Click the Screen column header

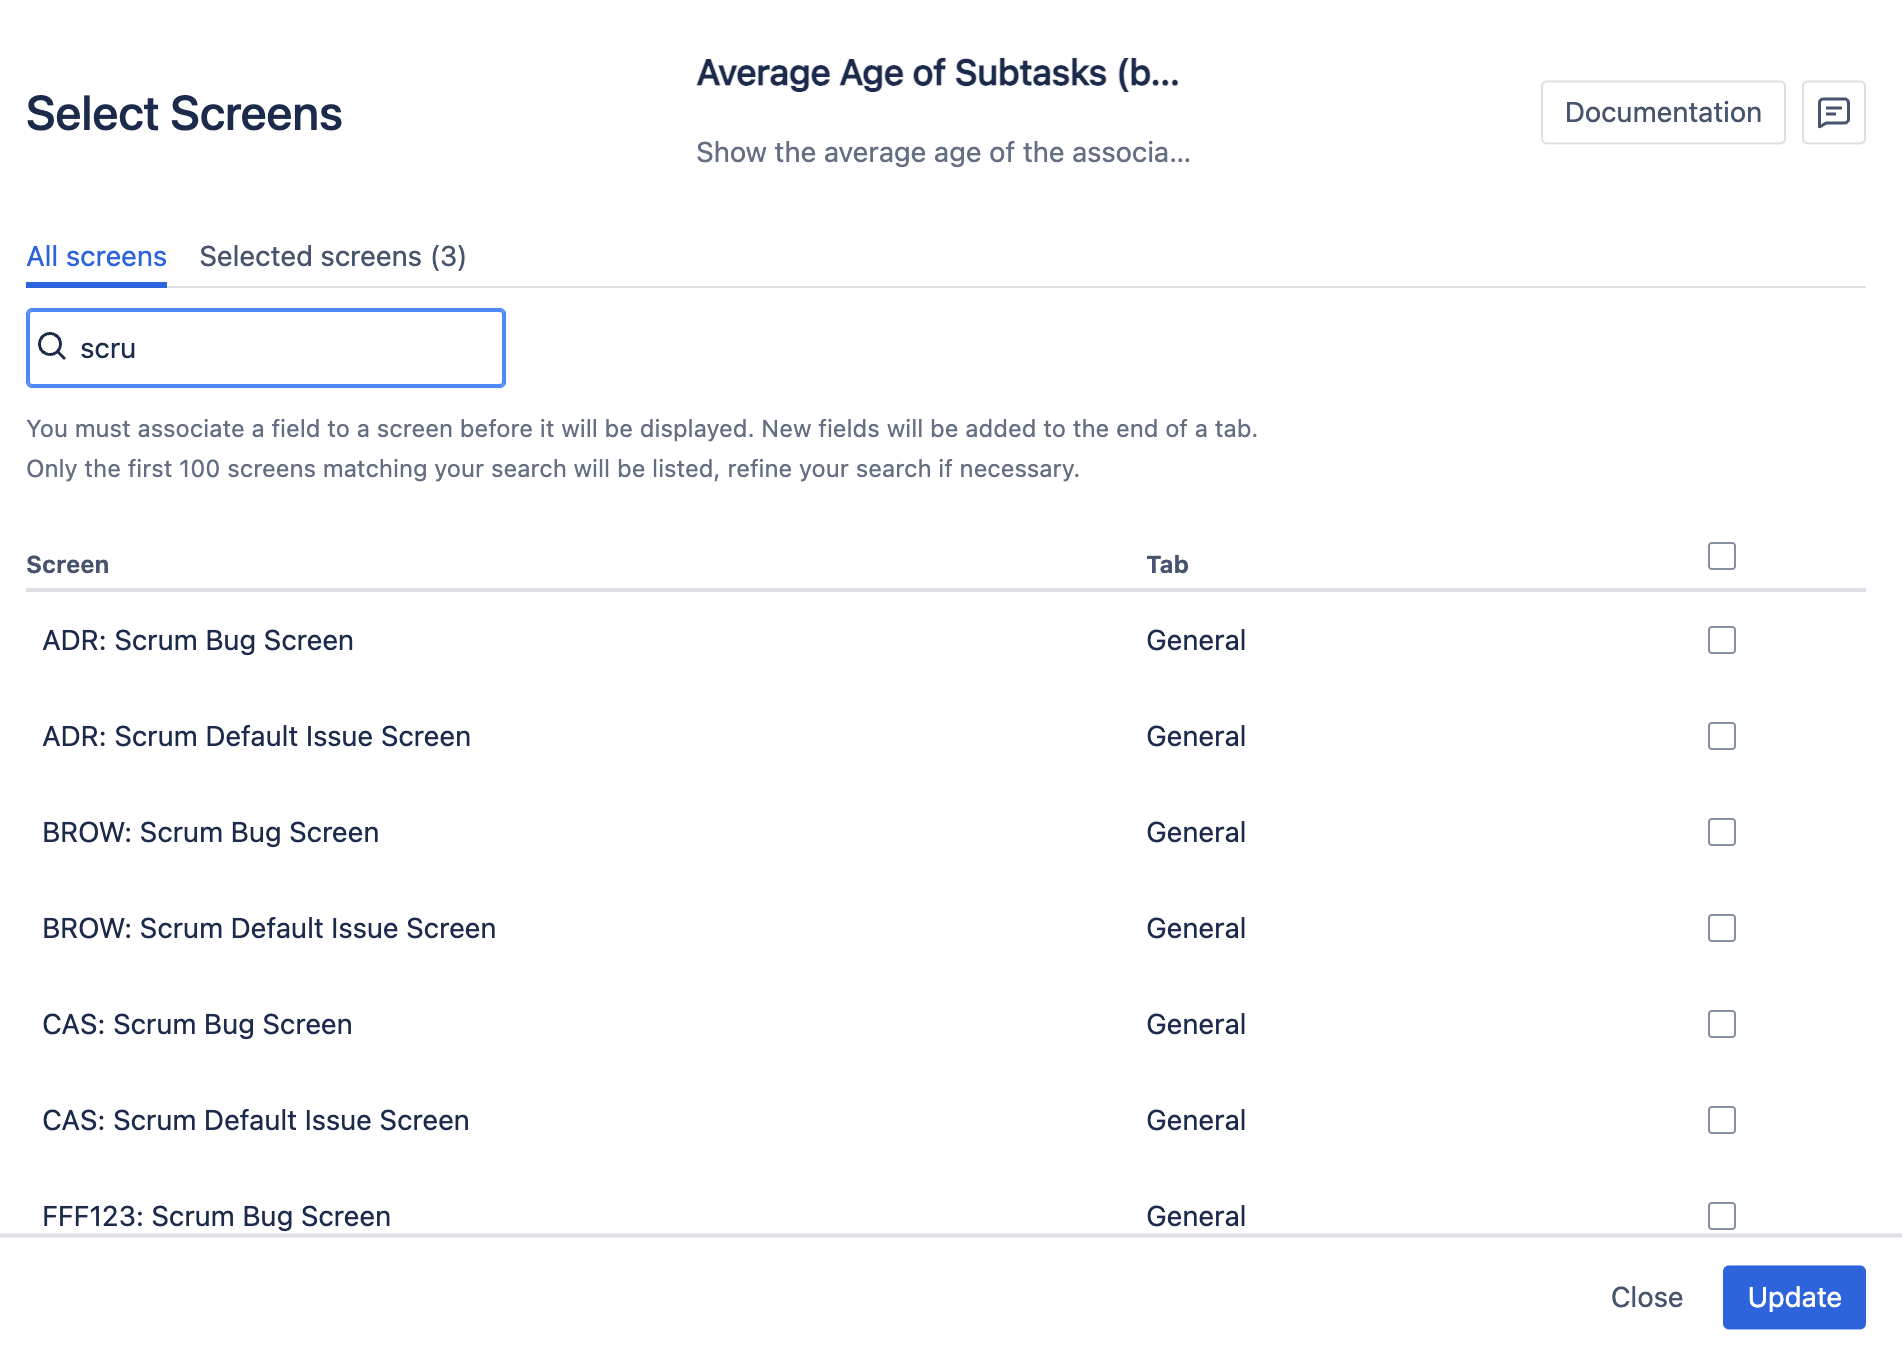click(67, 565)
